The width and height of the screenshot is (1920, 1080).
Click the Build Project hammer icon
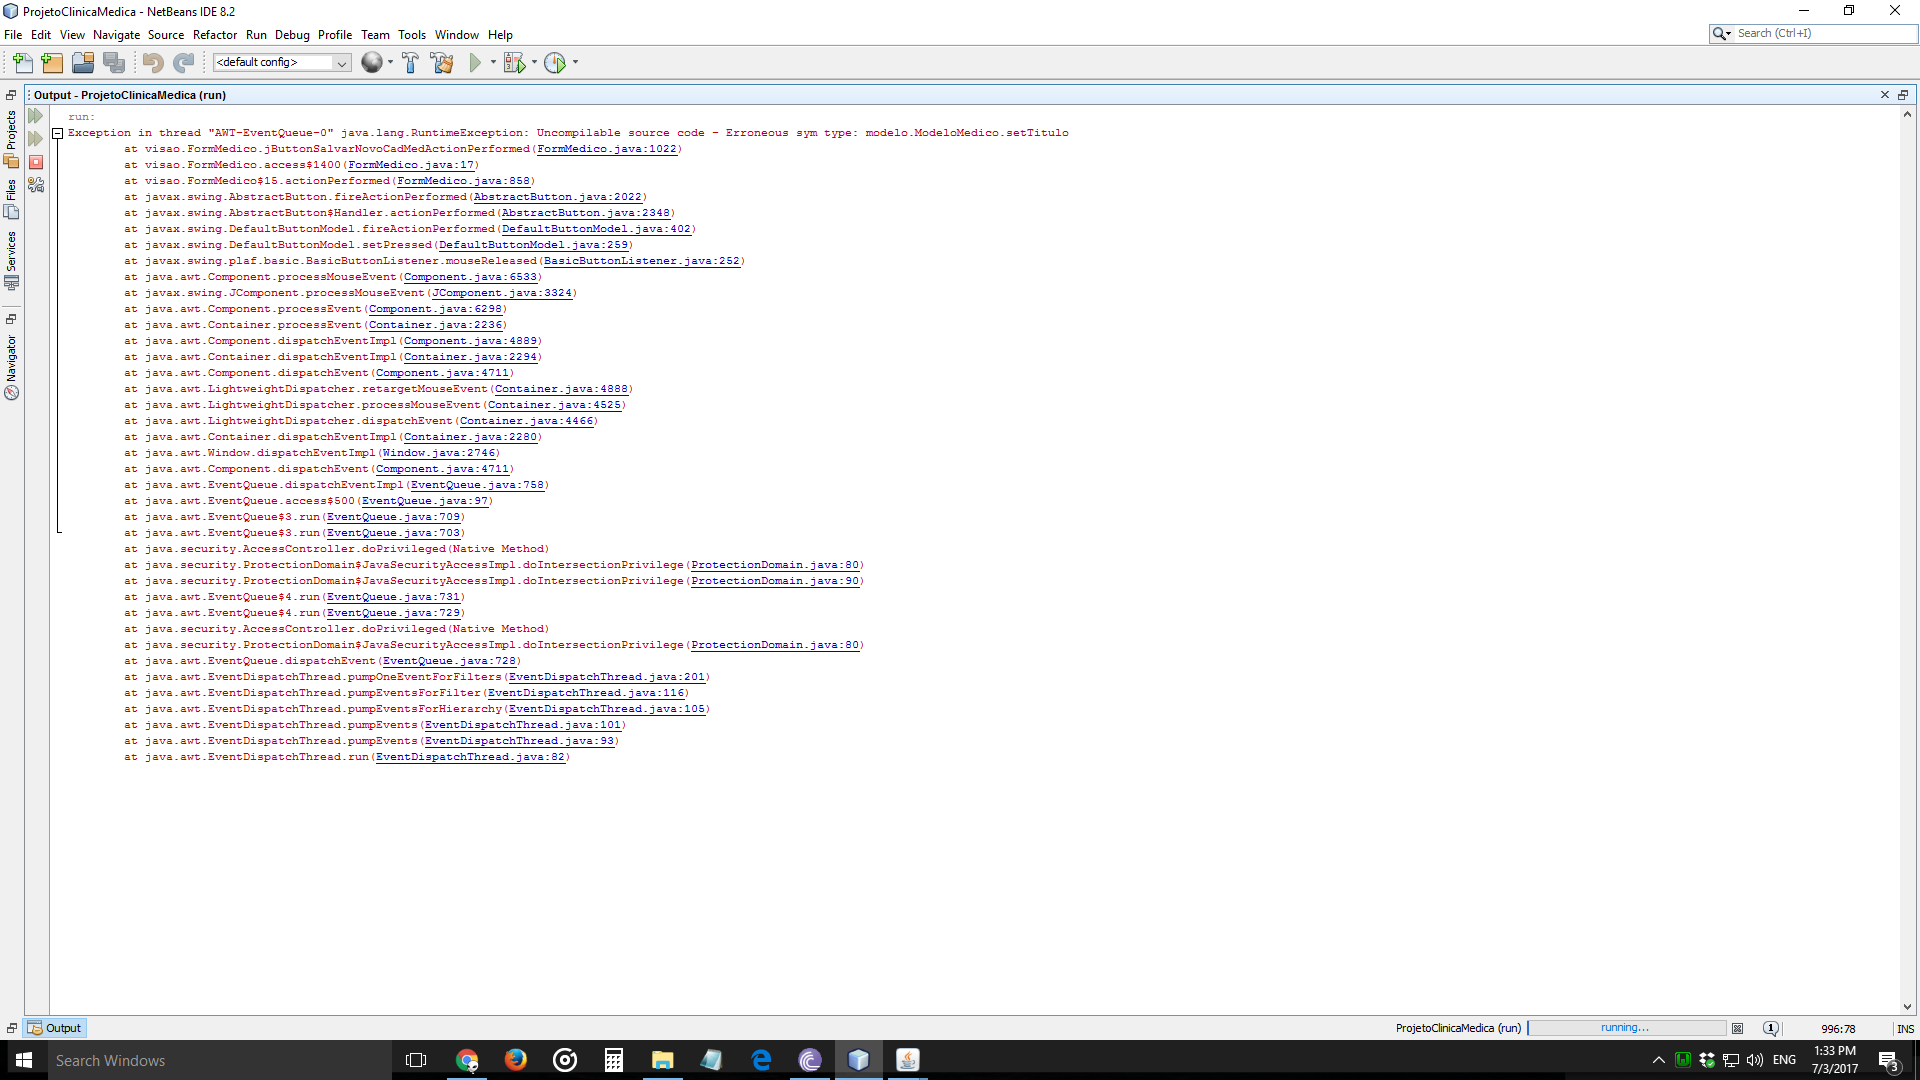click(x=410, y=63)
